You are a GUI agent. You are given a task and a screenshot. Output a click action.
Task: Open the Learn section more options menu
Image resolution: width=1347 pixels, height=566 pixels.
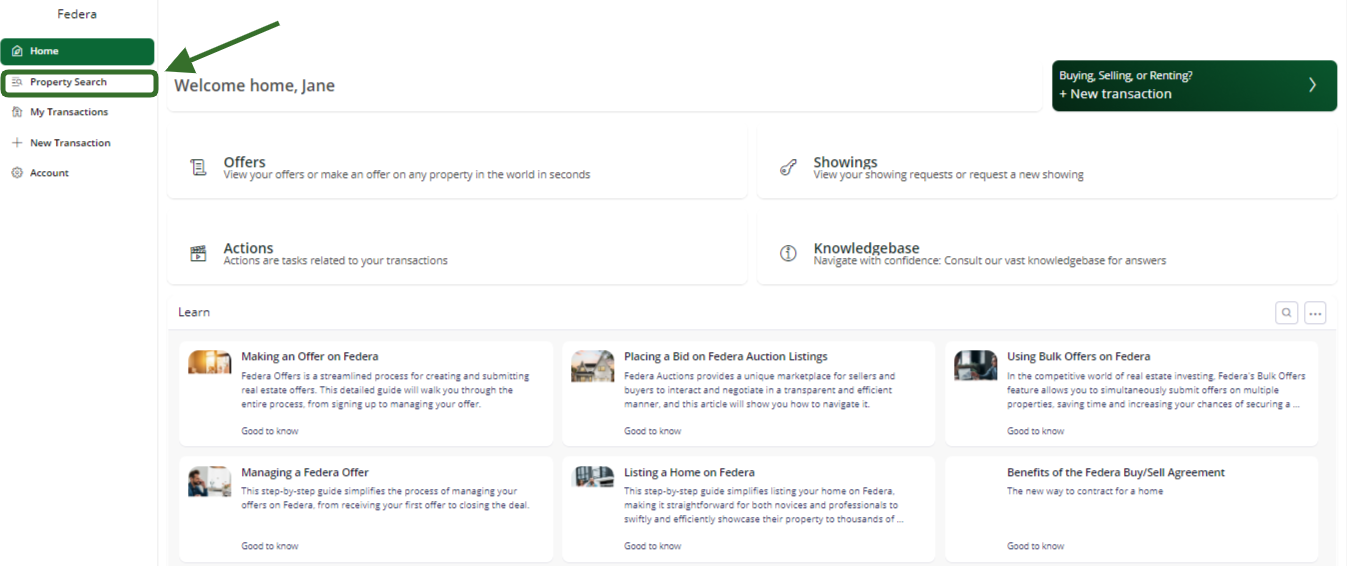[1315, 313]
